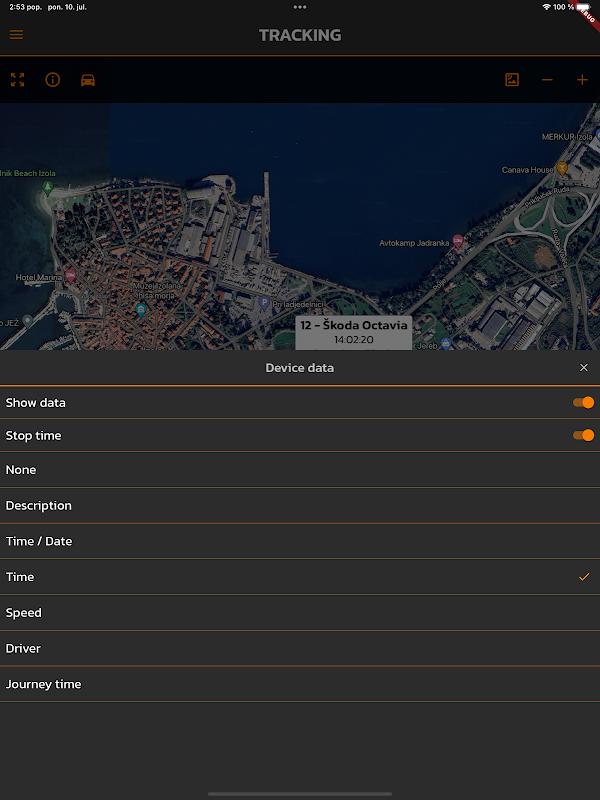Tap the Jereb shop marker
600x800 pixels.
[x=446, y=343]
